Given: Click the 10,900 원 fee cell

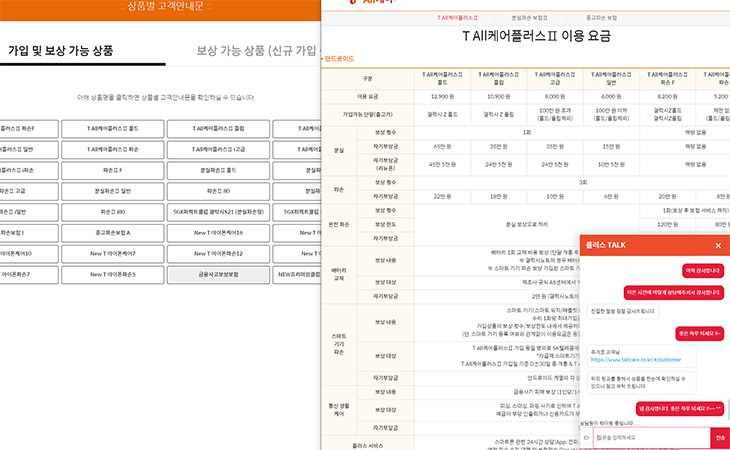Looking at the screenshot, I should click(x=499, y=97).
